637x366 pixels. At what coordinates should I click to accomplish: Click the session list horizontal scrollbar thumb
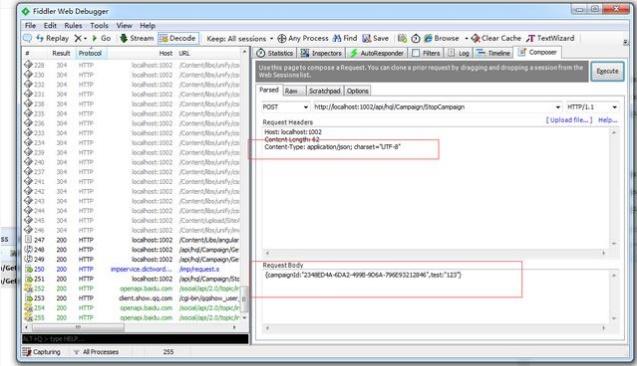[x=78, y=327]
